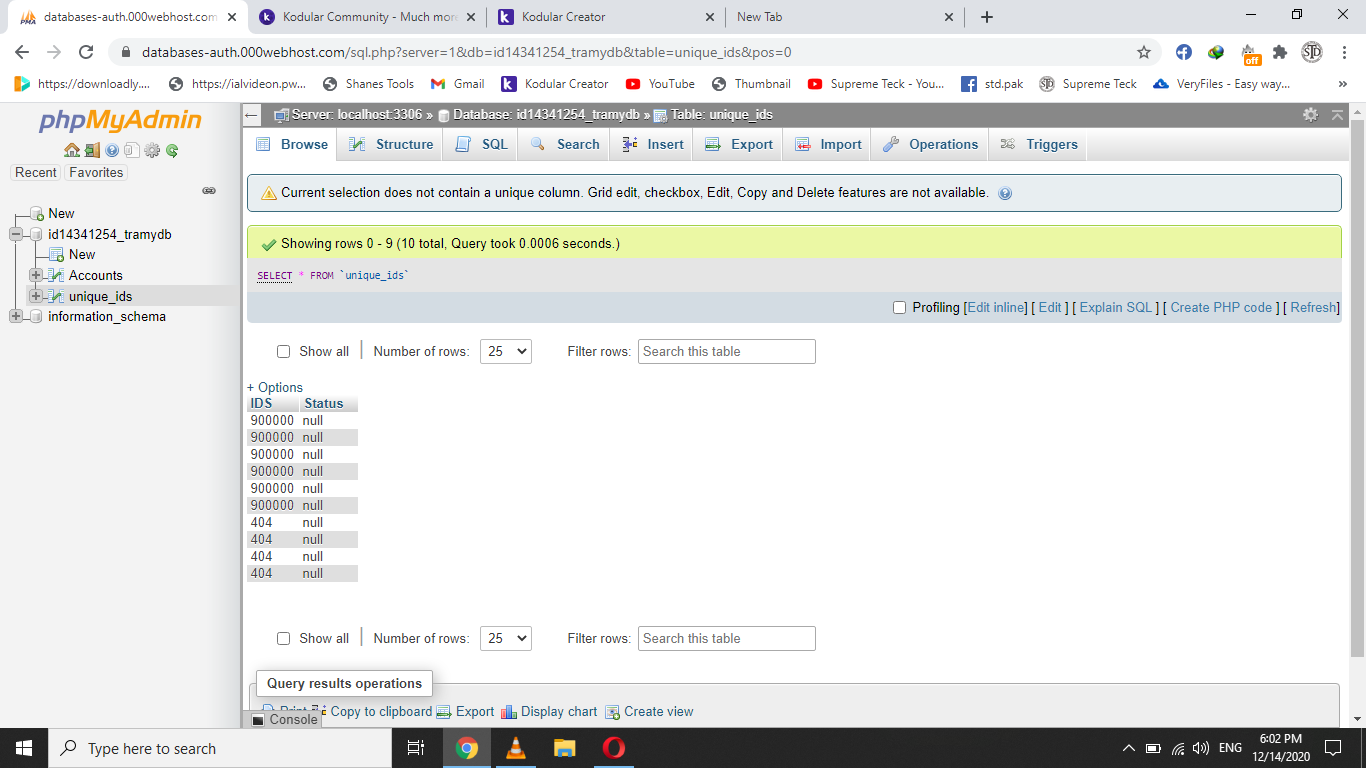Copy query results to clipboard
Image resolution: width=1366 pixels, height=768 pixels.
(380, 711)
